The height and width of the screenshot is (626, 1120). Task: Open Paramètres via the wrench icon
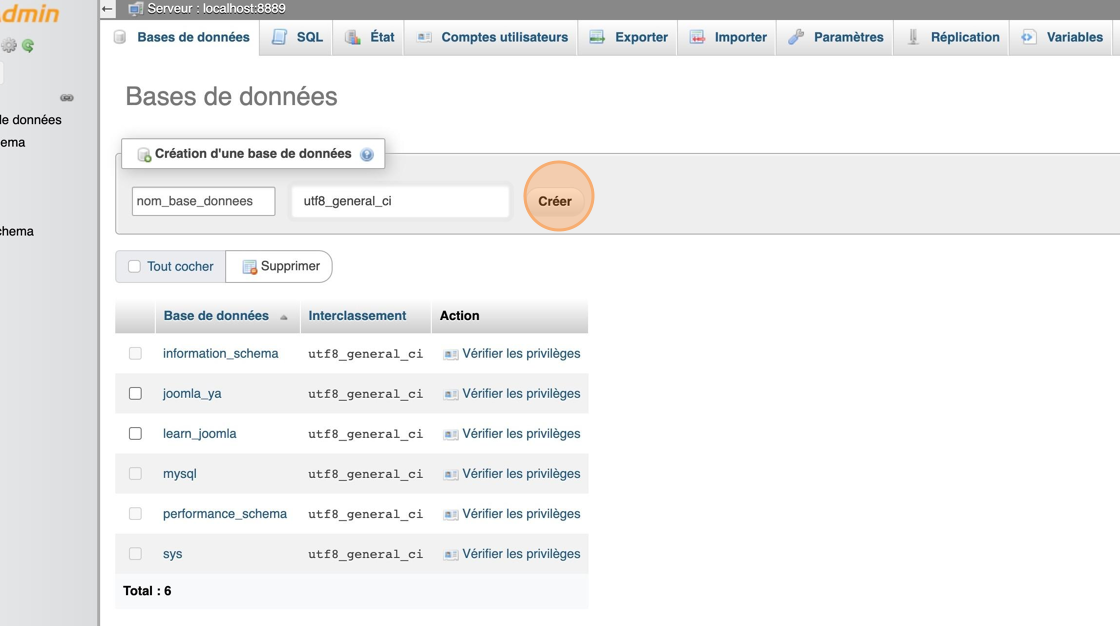(x=796, y=36)
